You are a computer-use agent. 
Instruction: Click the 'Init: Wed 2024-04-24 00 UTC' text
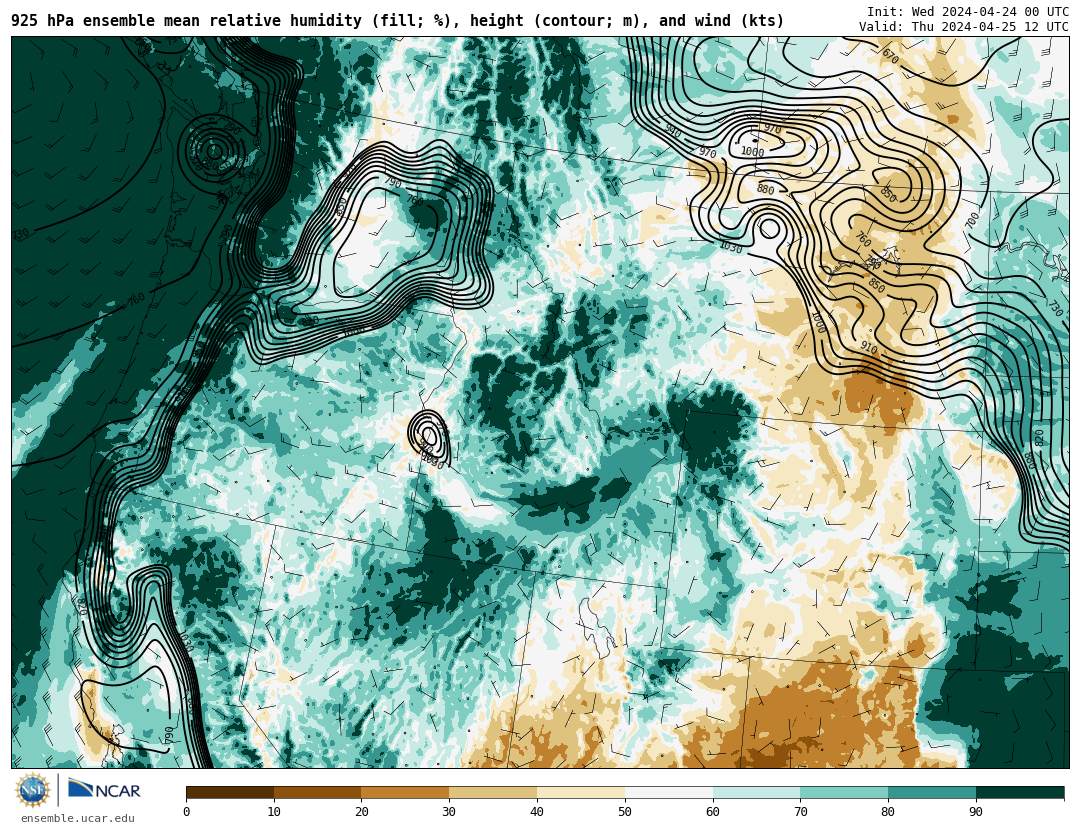968,12
